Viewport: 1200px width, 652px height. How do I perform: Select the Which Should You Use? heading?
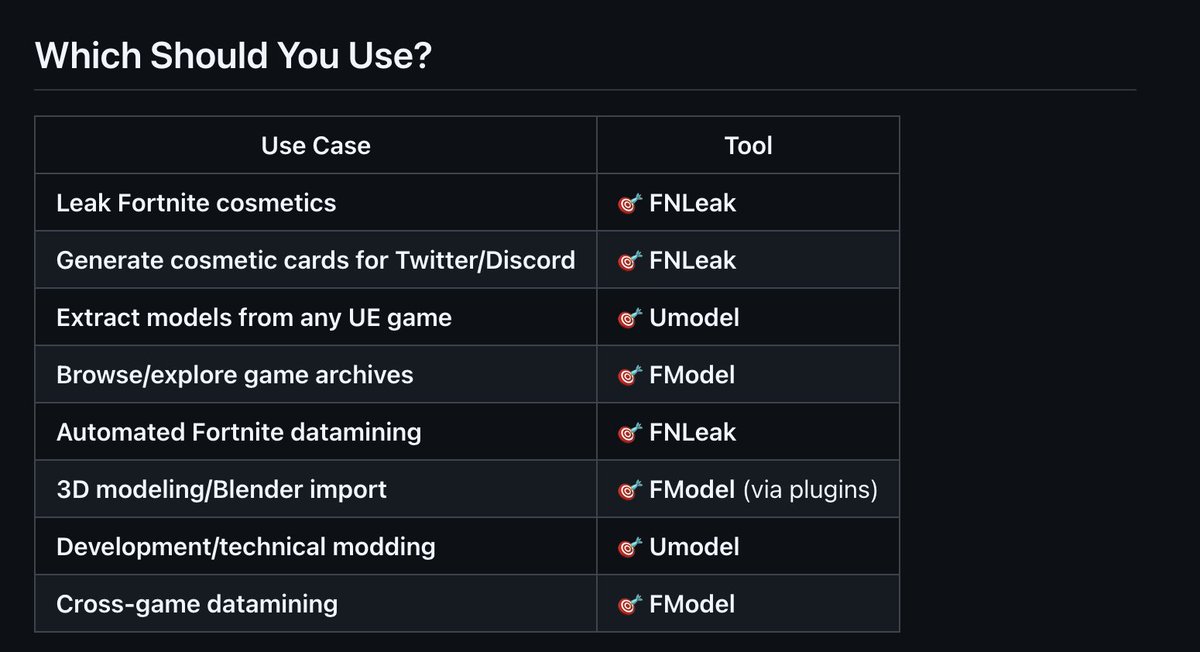click(x=233, y=56)
